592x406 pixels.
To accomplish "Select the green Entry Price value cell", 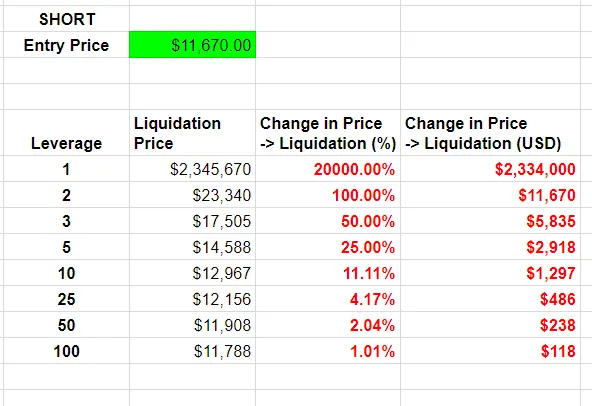I will pos(193,45).
